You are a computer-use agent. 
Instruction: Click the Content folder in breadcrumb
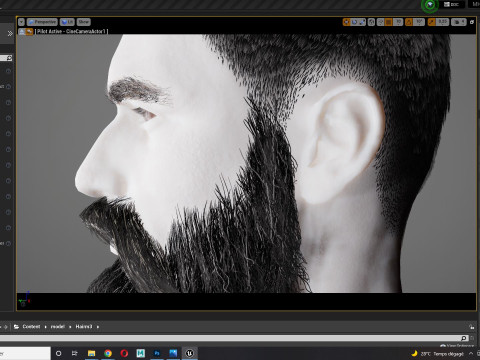tap(31, 327)
